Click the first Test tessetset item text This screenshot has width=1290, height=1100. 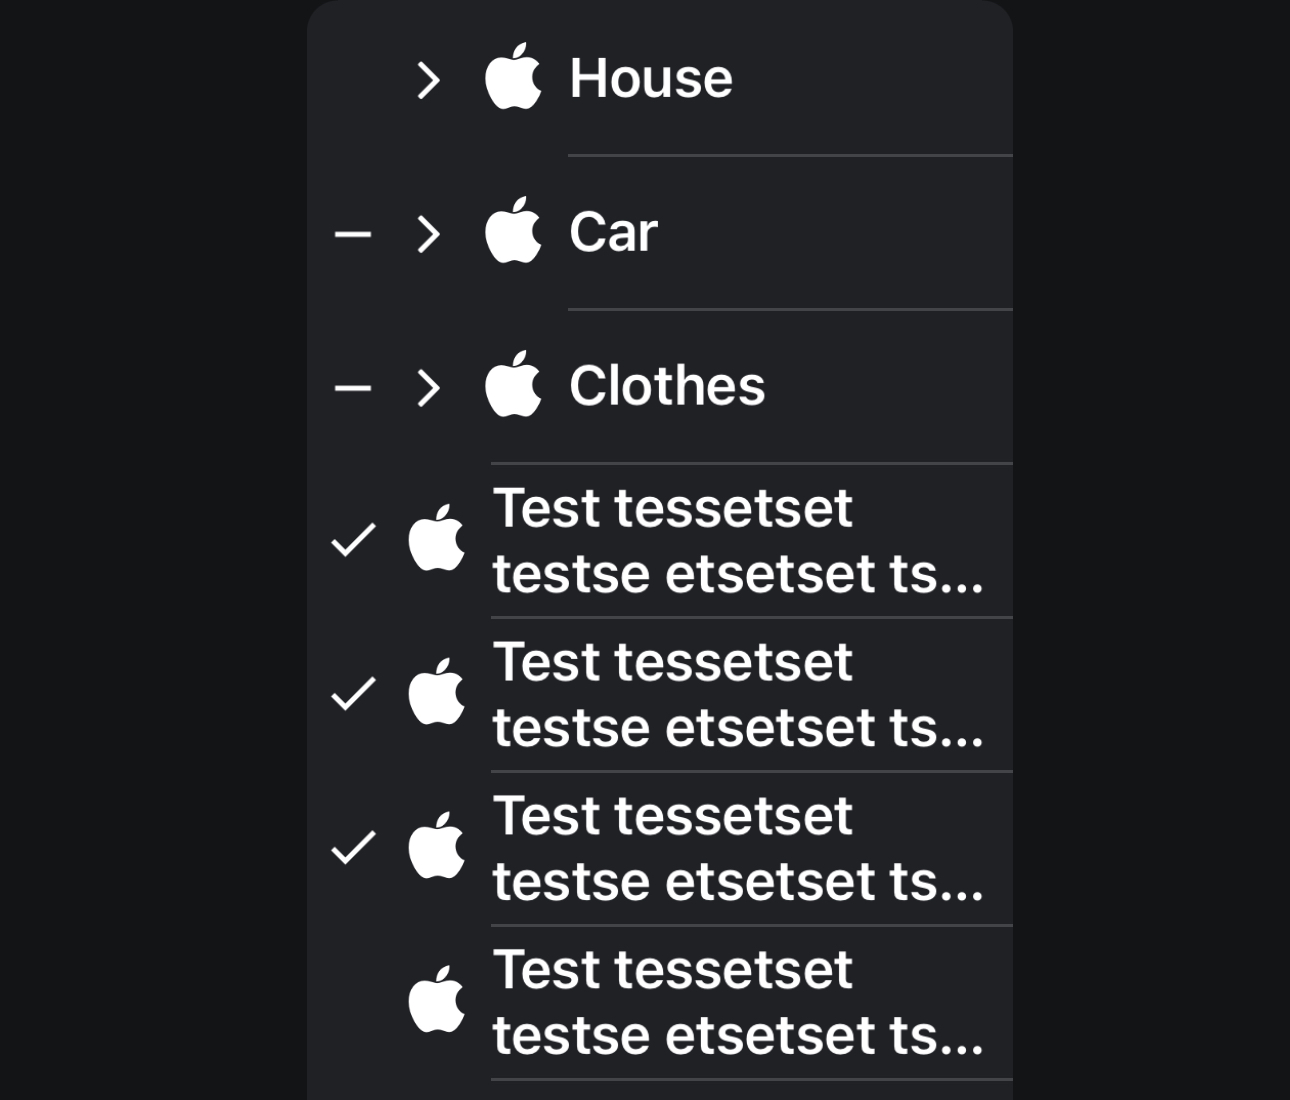tap(737, 540)
